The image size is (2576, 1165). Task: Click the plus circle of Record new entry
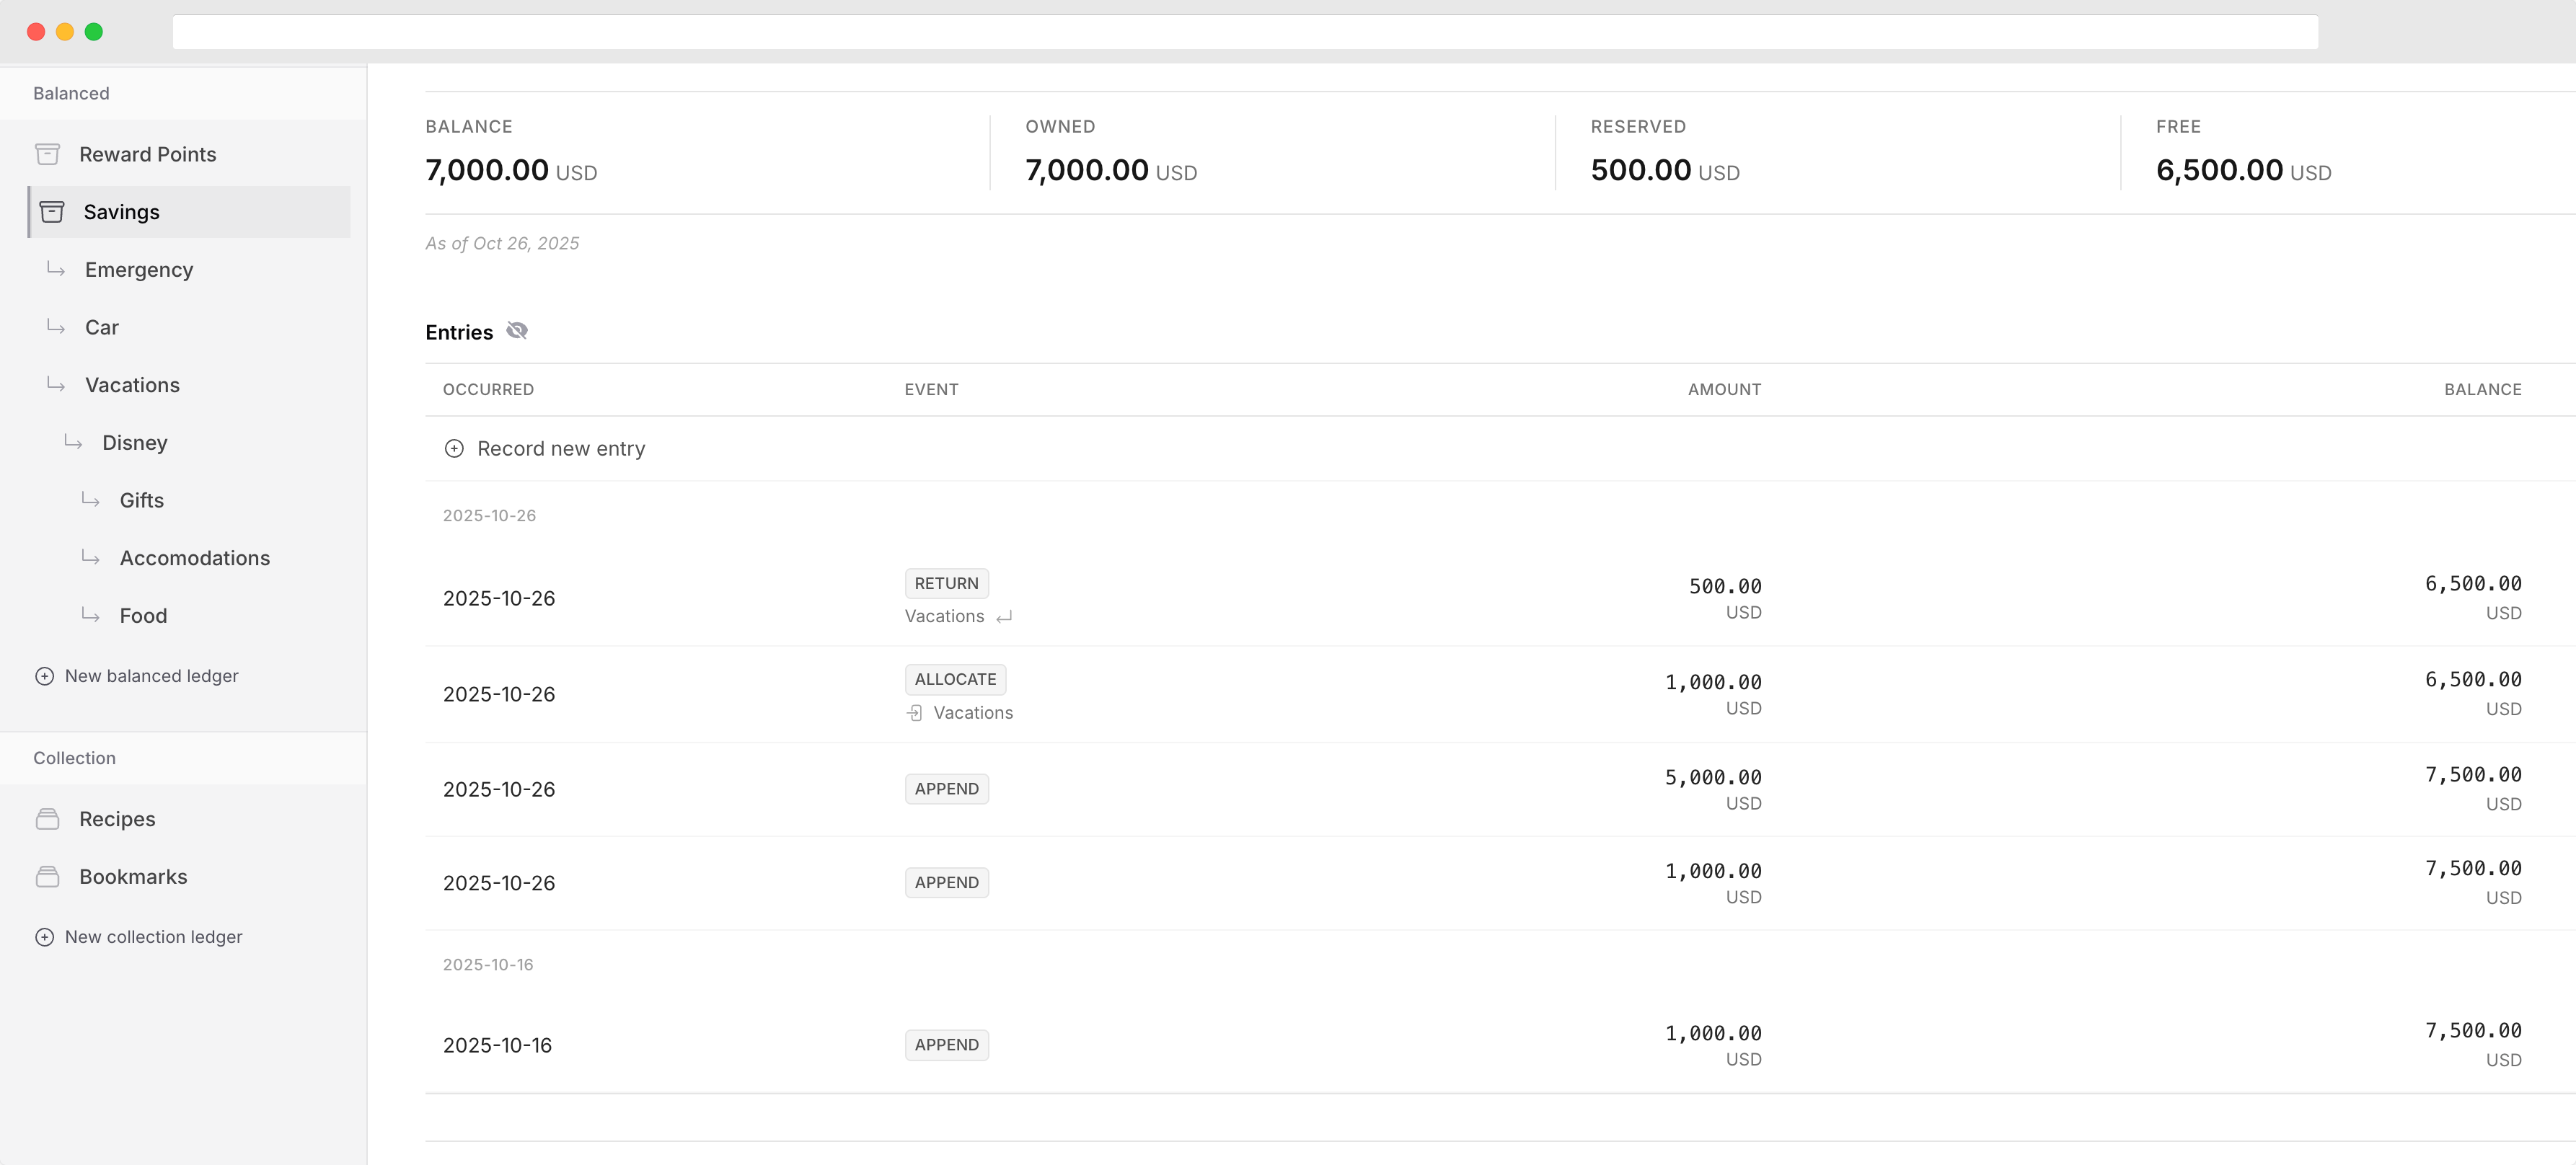point(454,449)
